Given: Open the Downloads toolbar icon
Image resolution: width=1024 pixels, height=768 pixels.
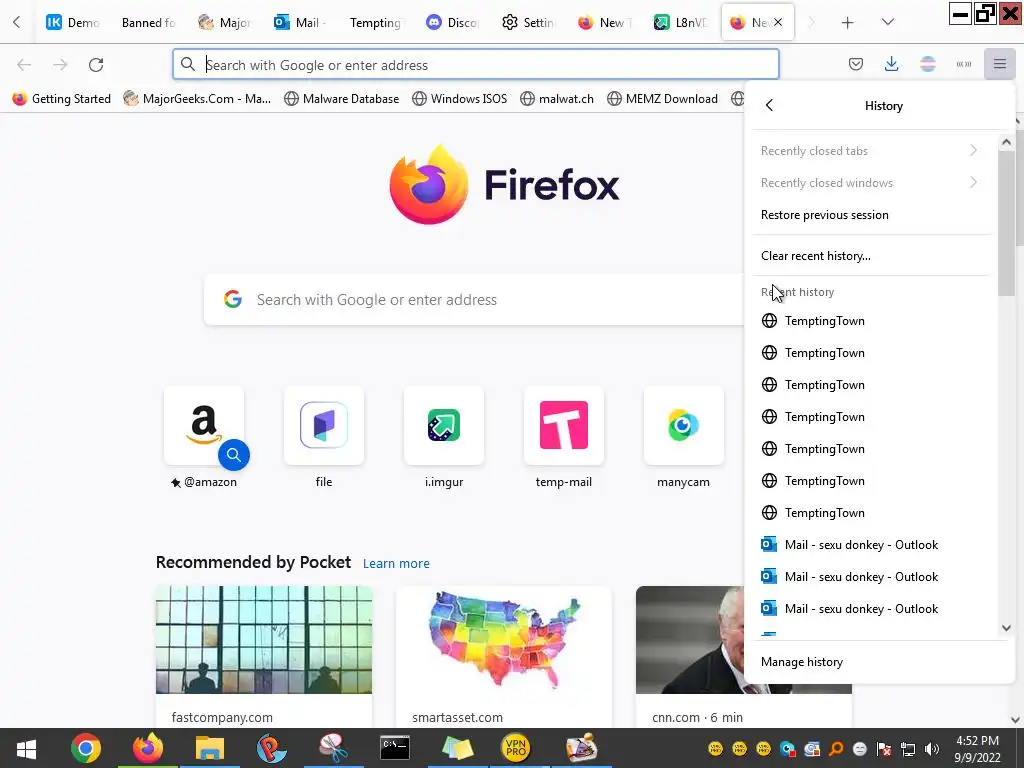Looking at the screenshot, I should pos(891,64).
